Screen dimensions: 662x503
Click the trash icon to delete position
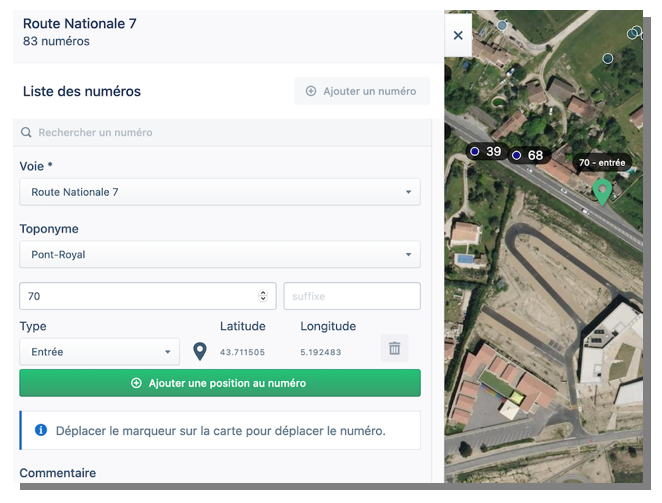point(394,349)
